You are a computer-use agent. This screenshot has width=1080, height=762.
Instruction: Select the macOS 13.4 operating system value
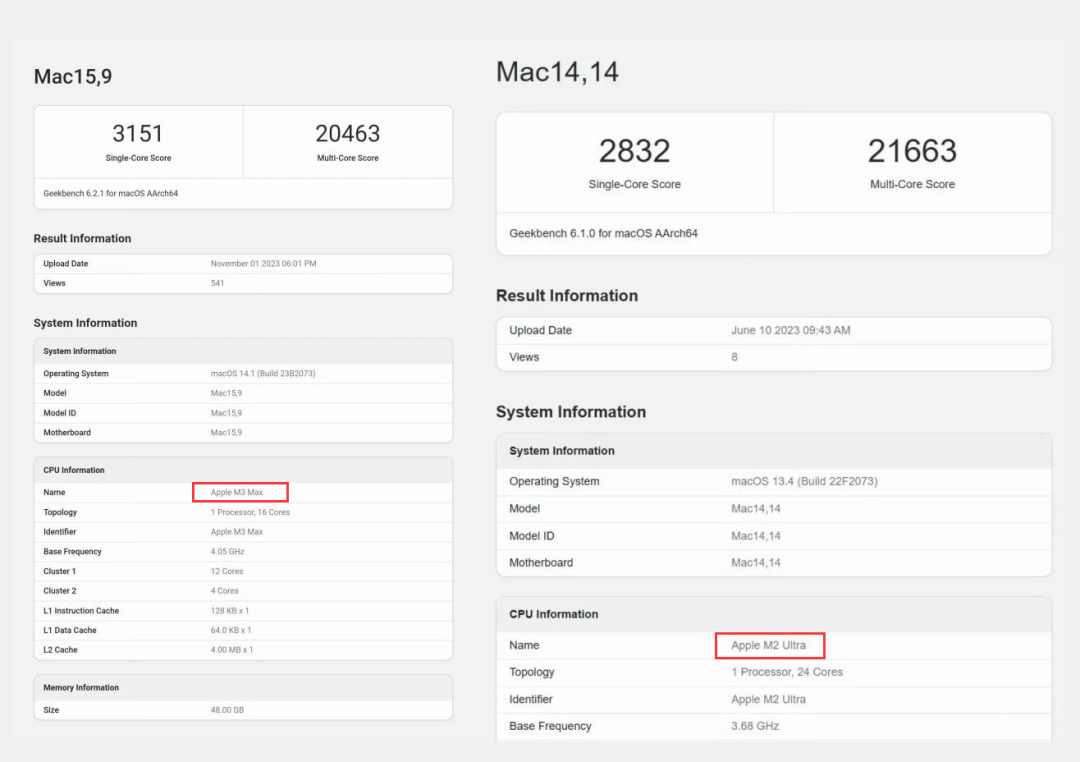[x=804, y=481]
